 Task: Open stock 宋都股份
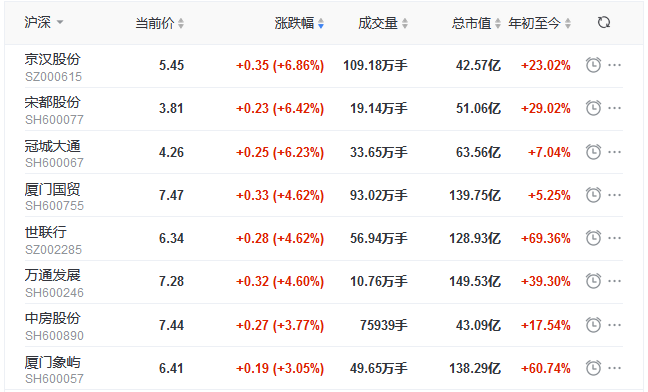click(52, 102)
